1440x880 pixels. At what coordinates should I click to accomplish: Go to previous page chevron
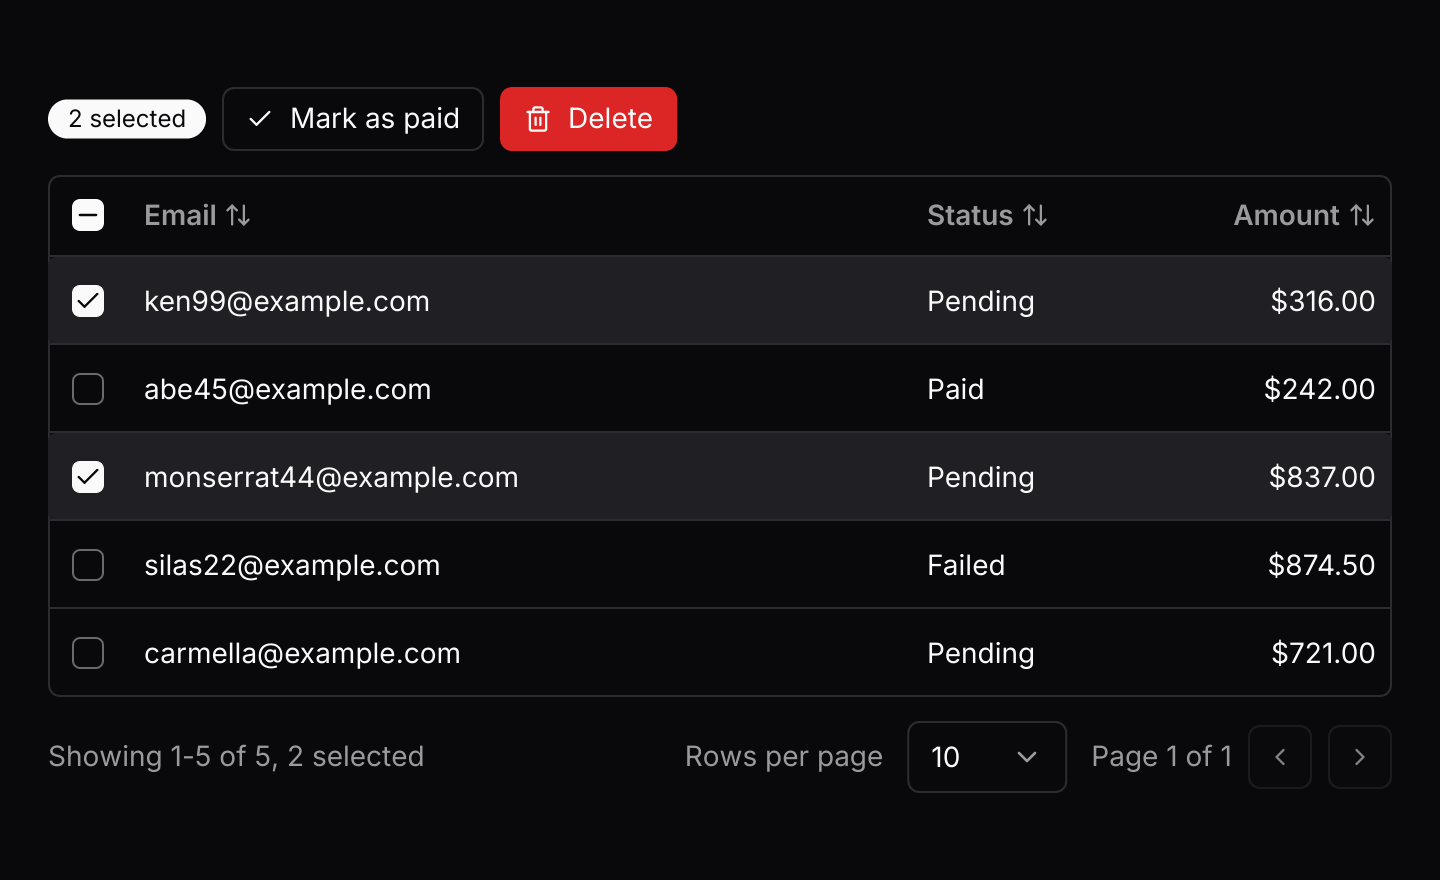click(x=1280, y=757)
